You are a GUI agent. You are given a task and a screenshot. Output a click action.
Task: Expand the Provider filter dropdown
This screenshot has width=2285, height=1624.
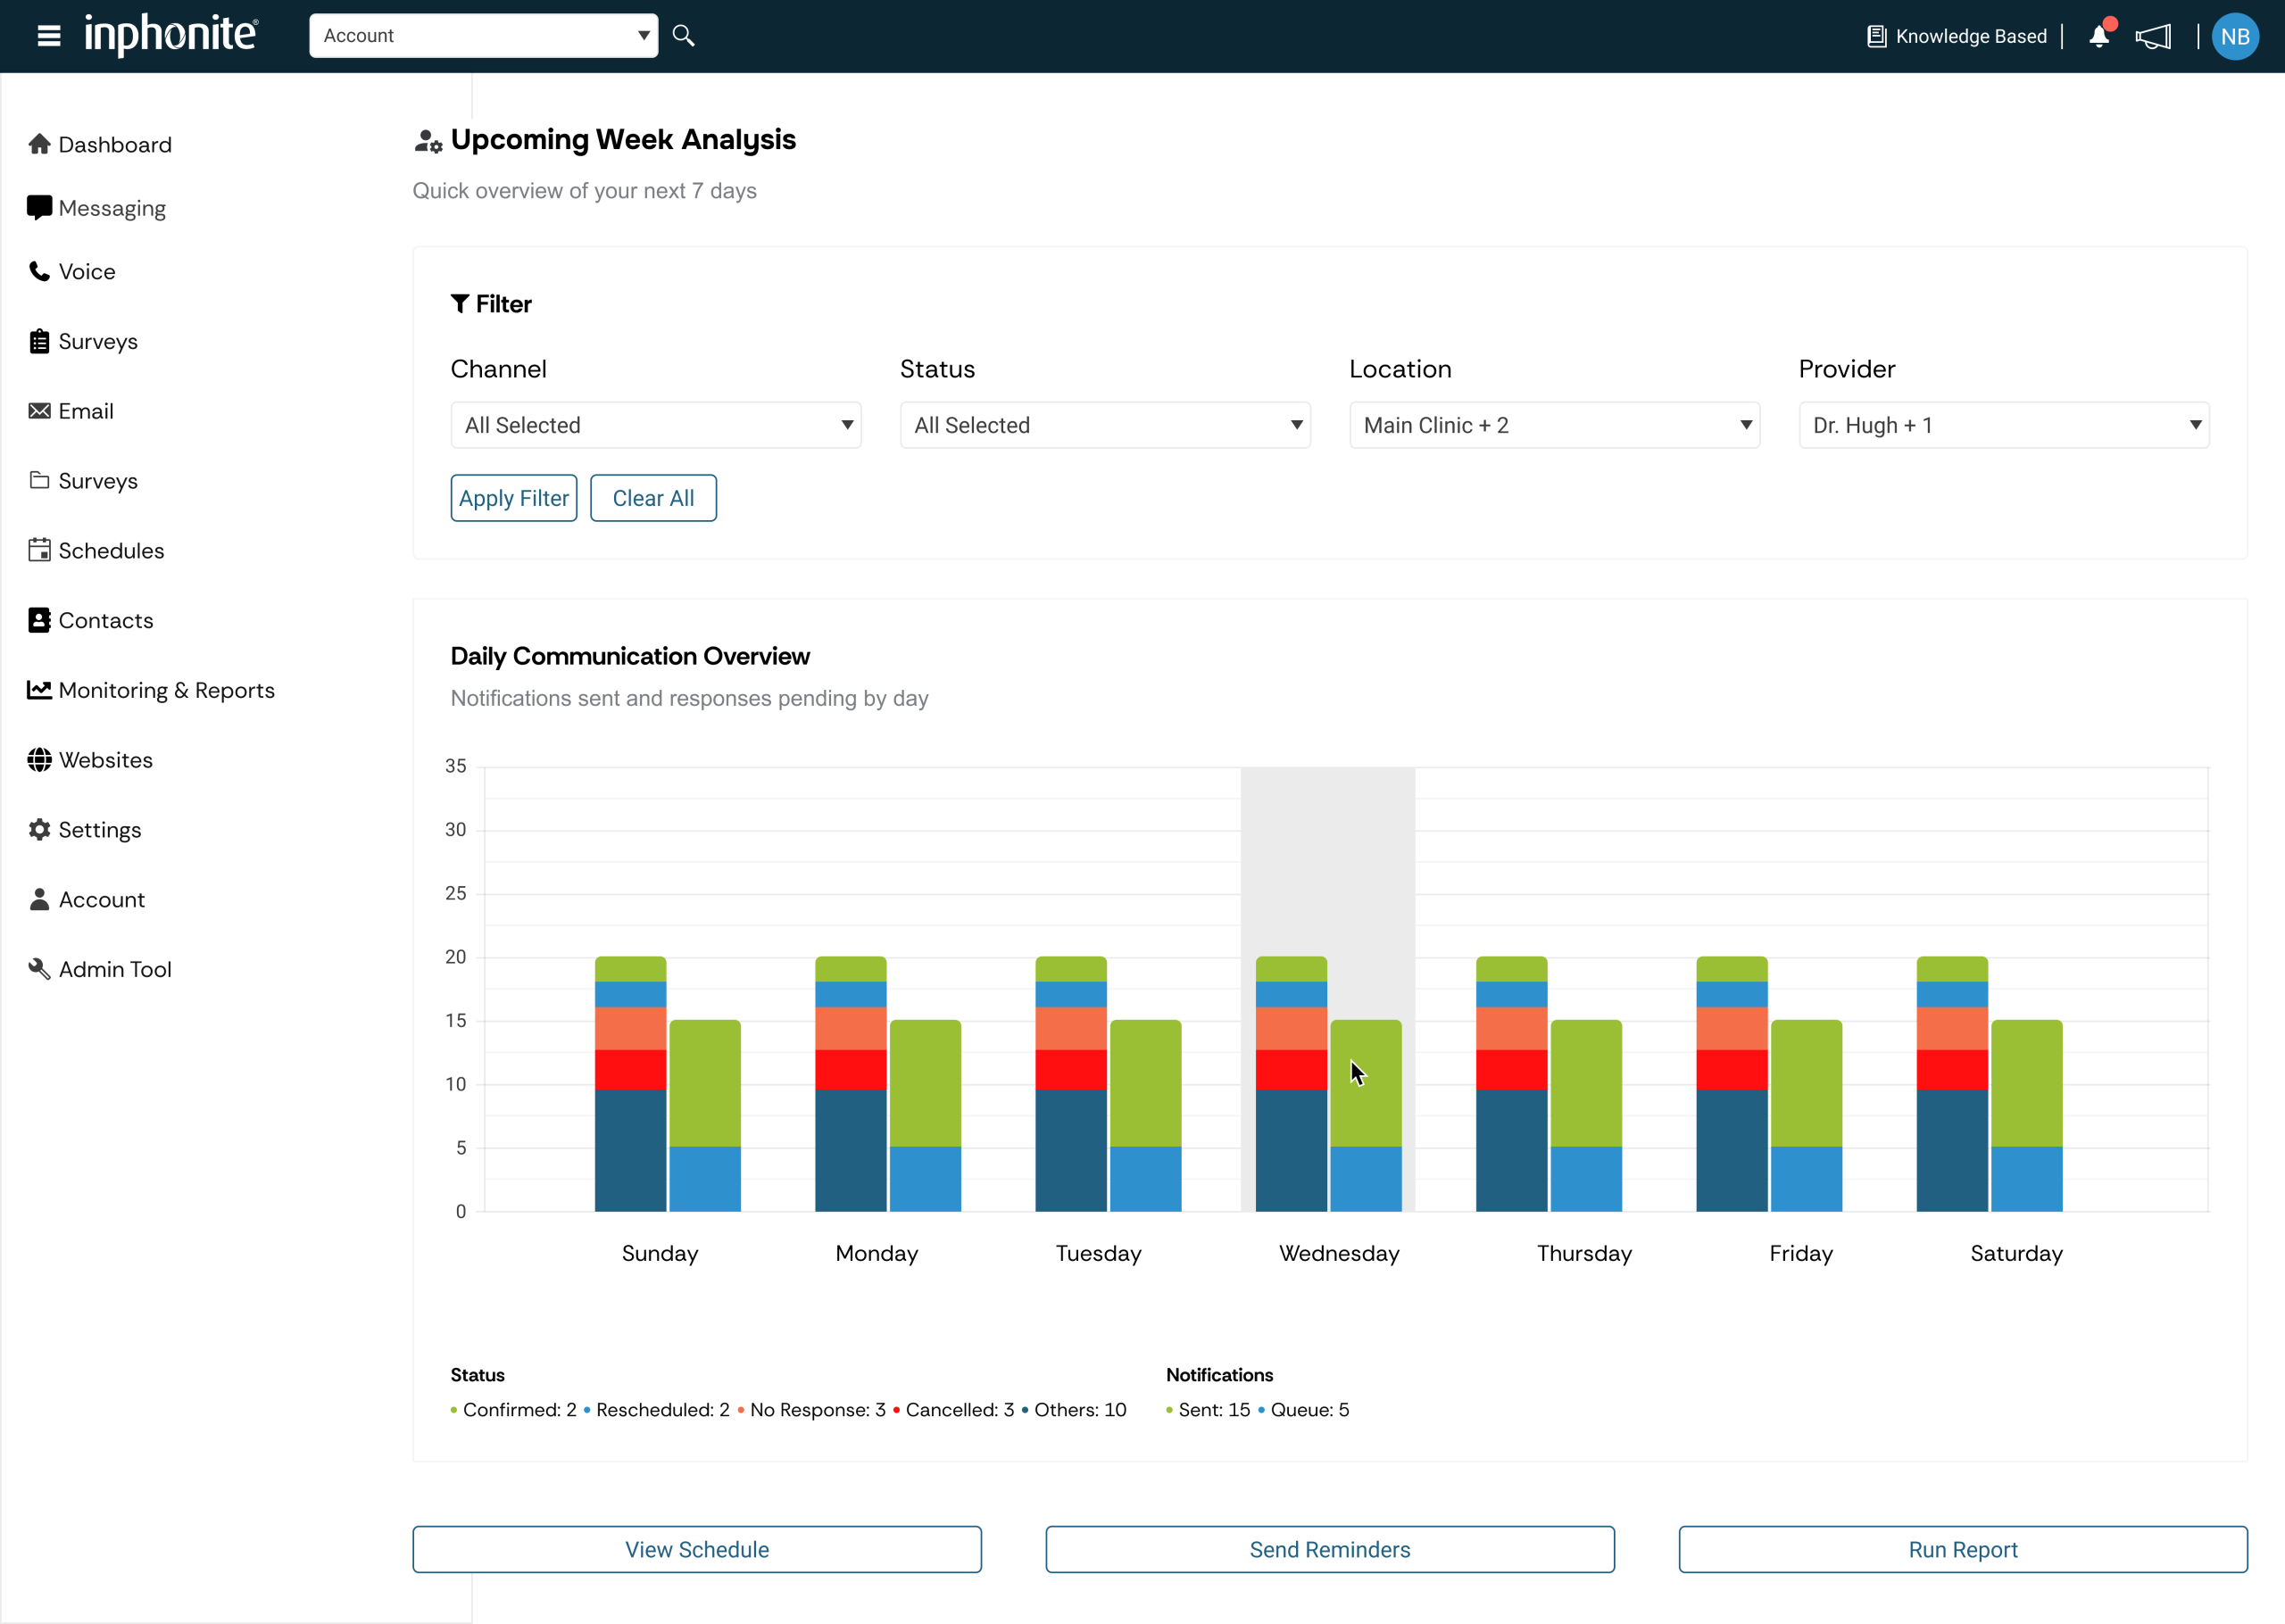click(2003, 425)
